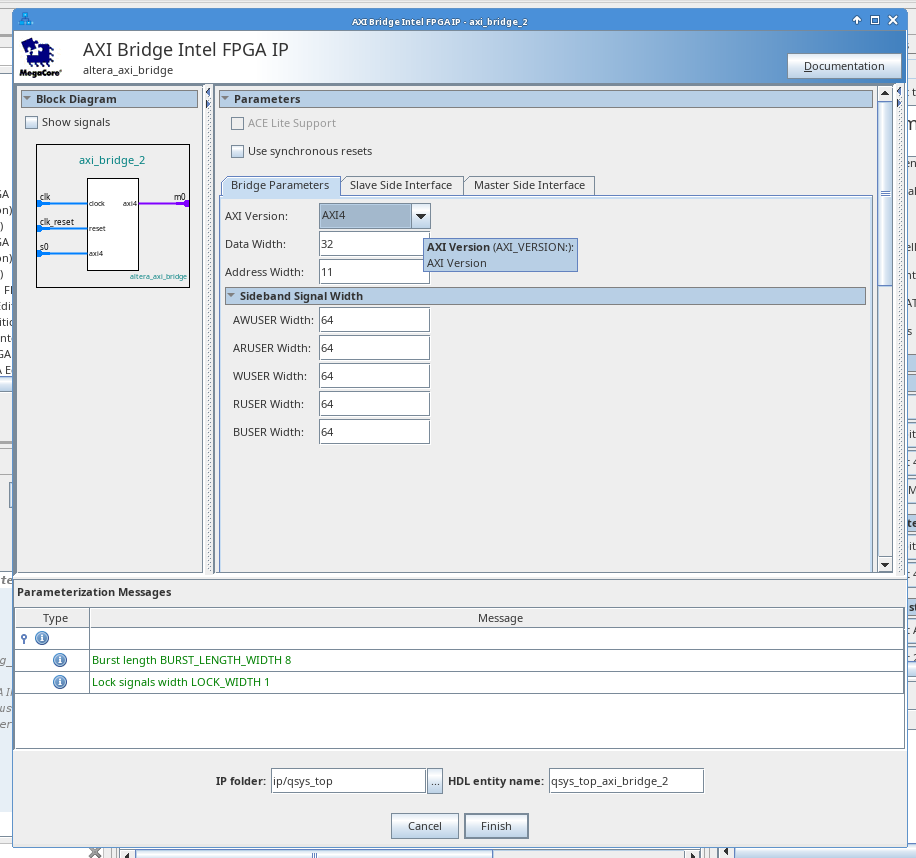
Task: Click the IP folder browse button
Action: pos(435,781)
